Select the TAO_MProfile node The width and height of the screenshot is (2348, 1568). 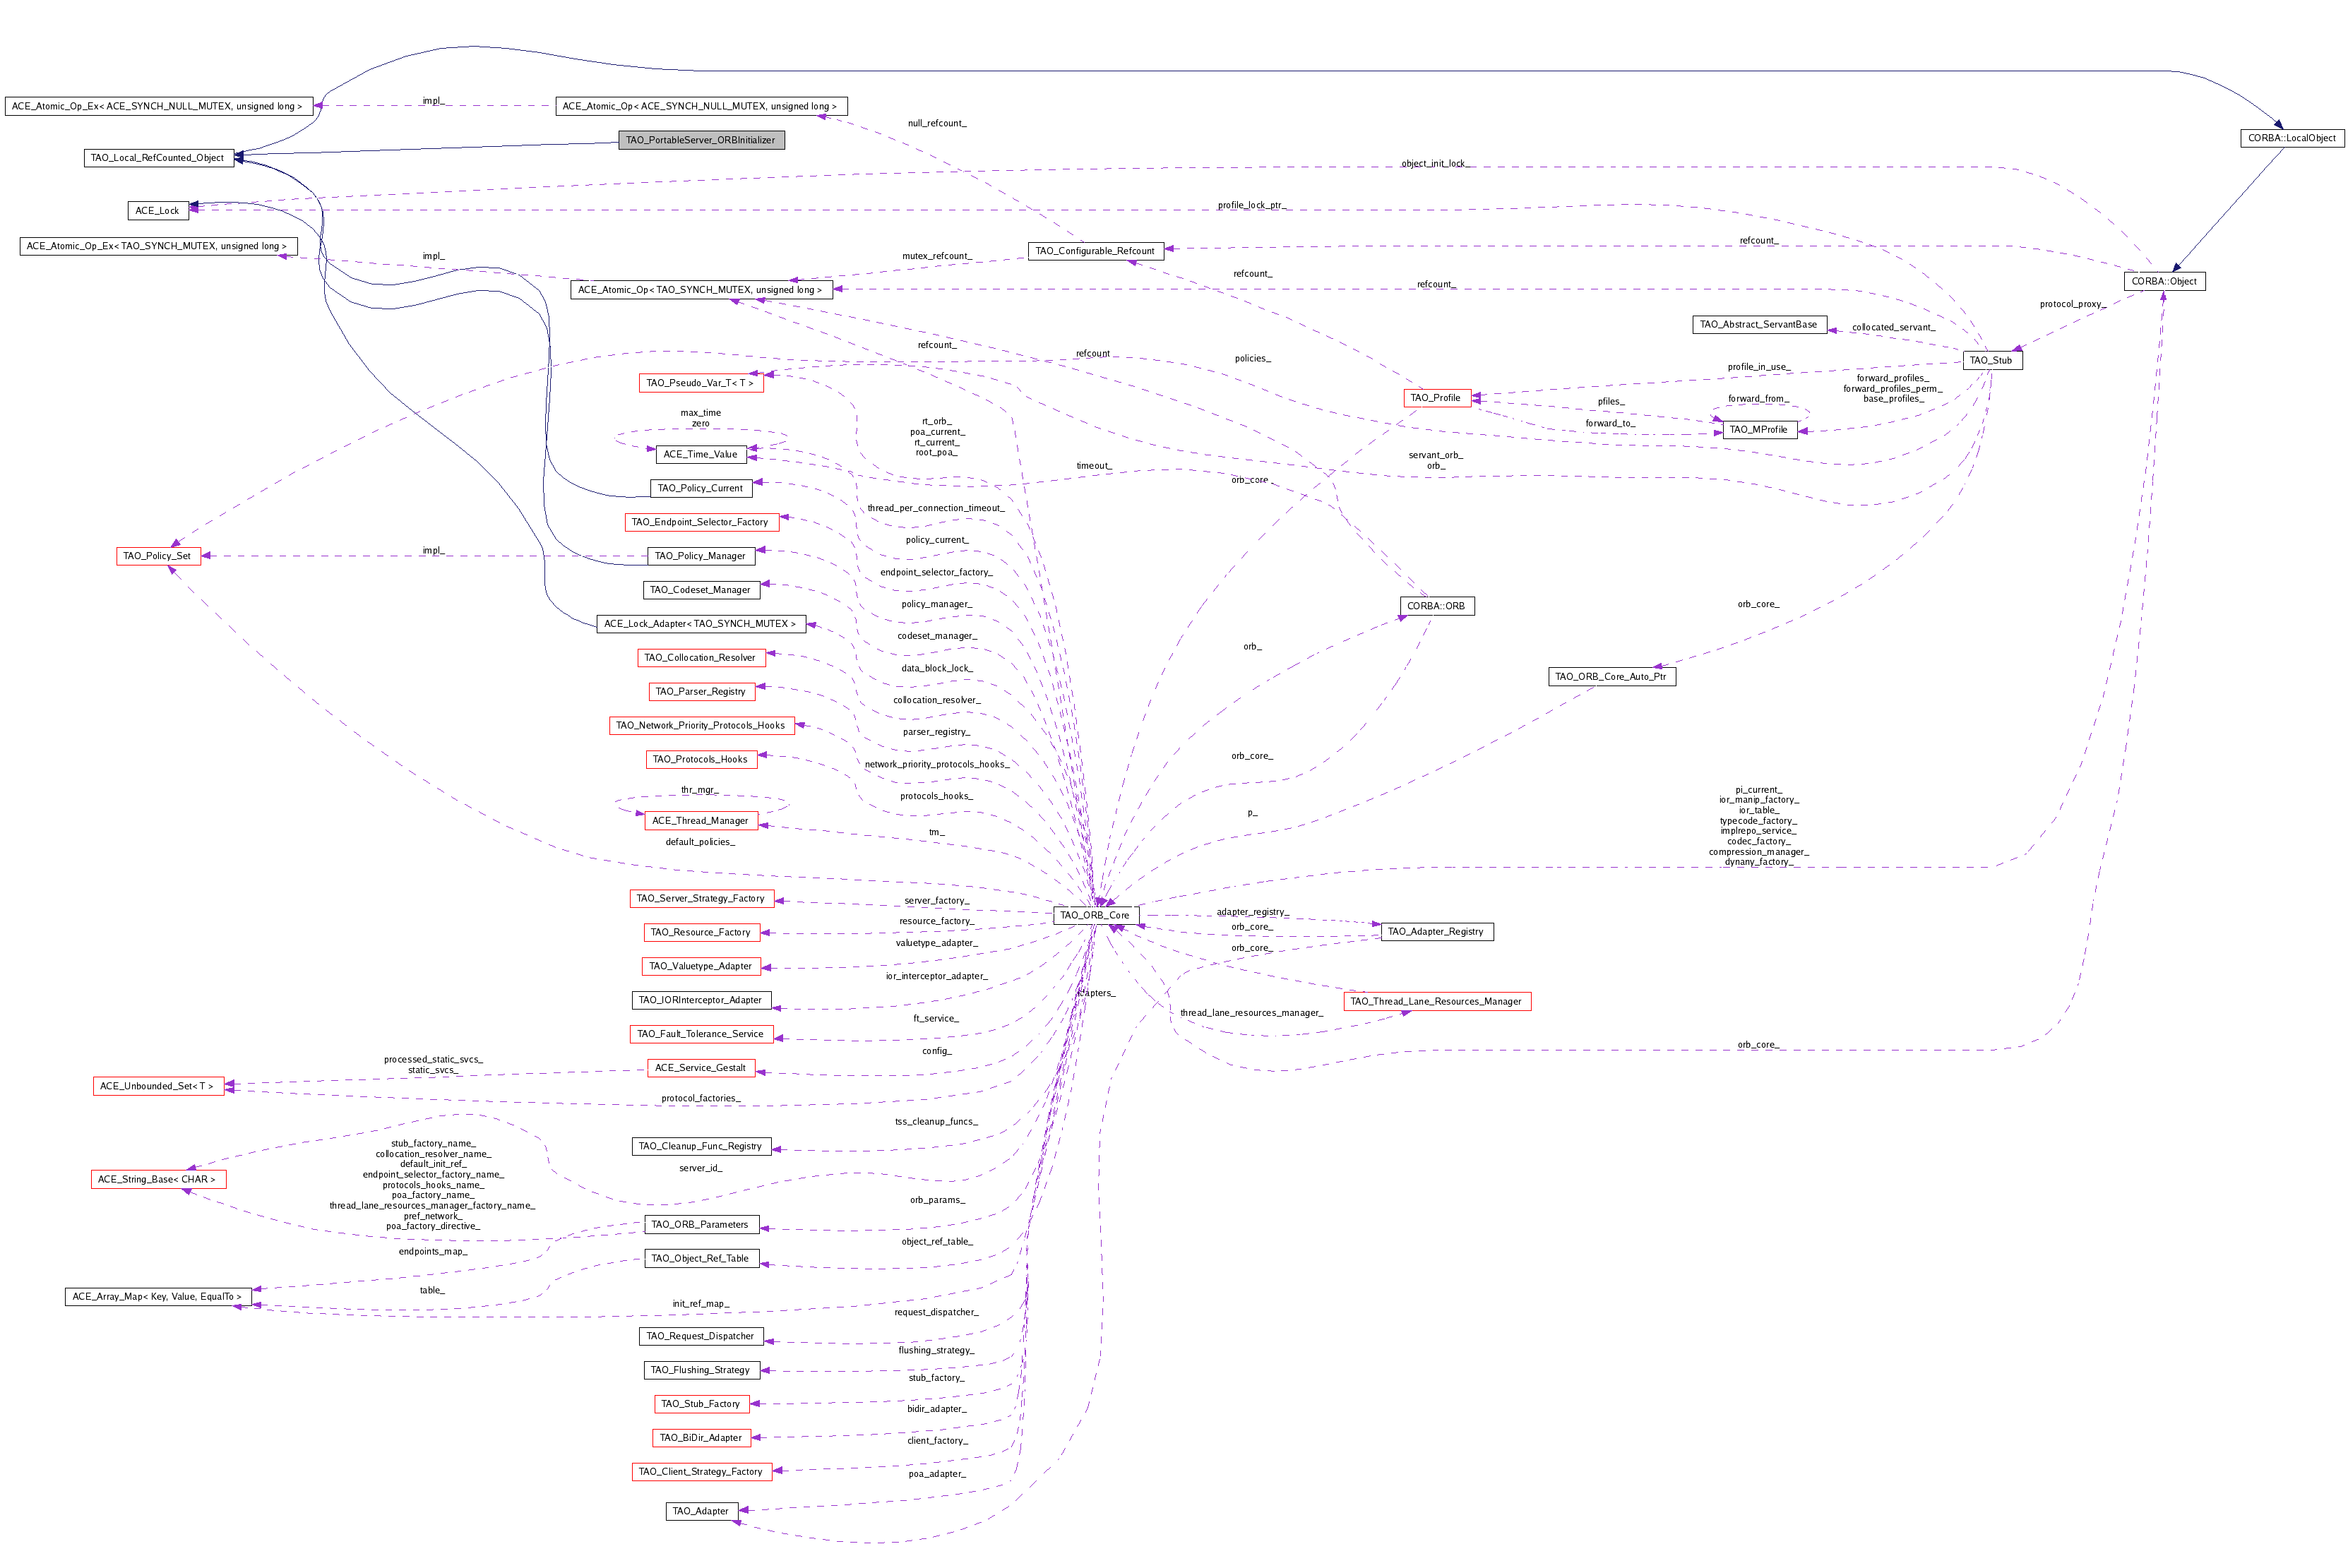tap(1758, 430)
